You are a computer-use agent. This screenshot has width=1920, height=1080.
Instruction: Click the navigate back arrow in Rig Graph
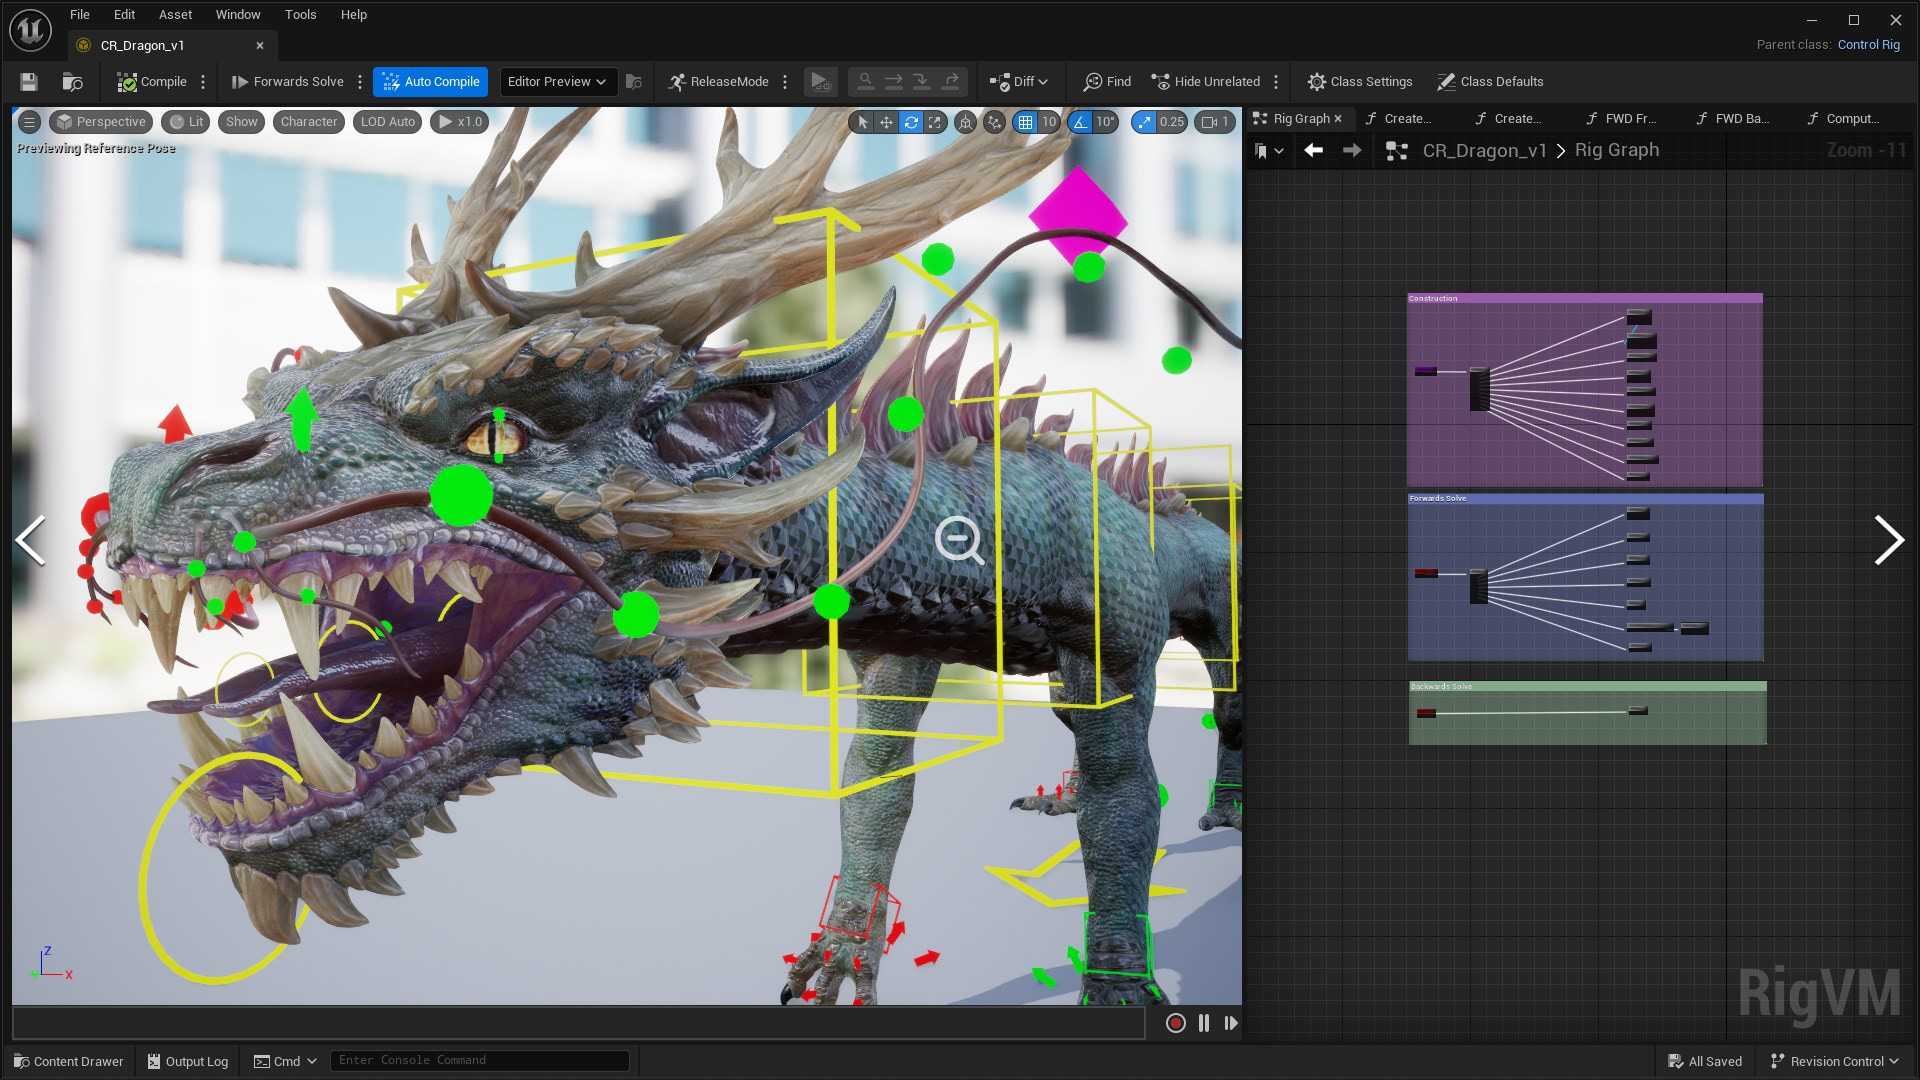tap(1314, 150)
